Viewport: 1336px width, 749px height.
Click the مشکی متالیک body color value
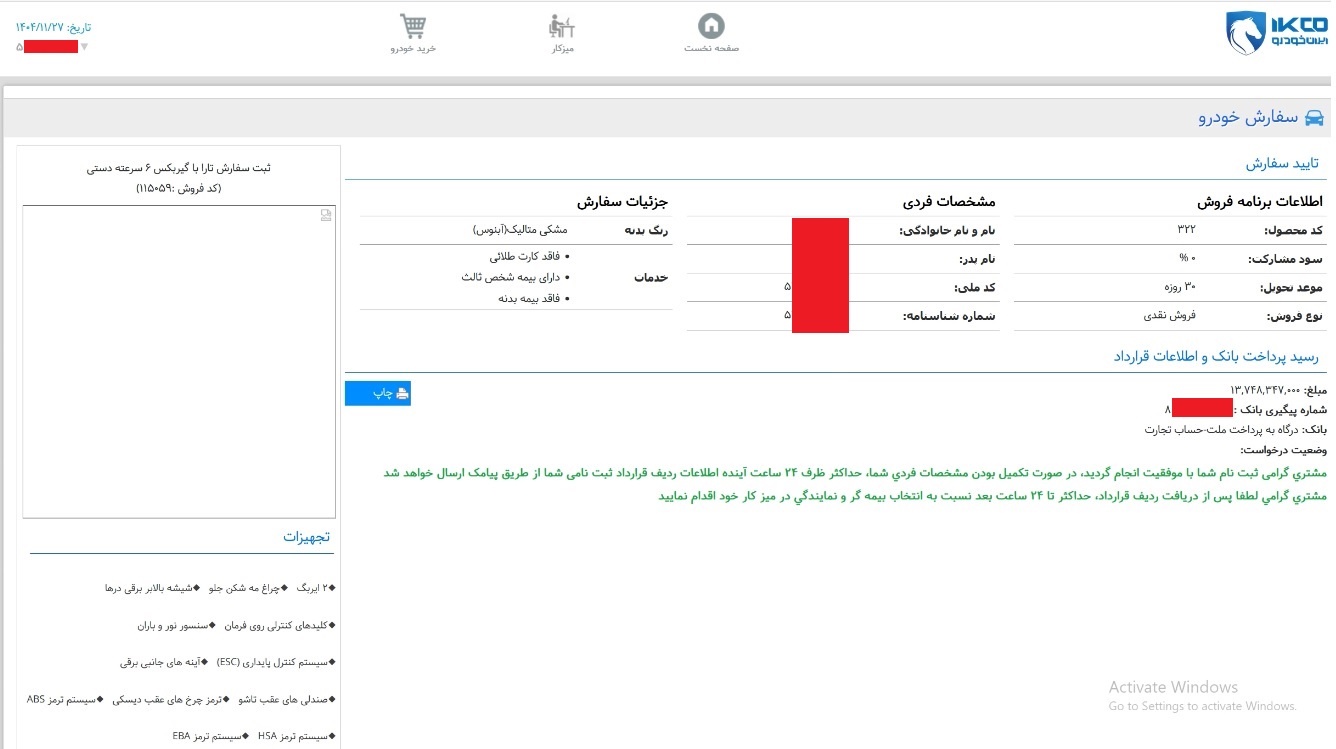click(520, 229)
